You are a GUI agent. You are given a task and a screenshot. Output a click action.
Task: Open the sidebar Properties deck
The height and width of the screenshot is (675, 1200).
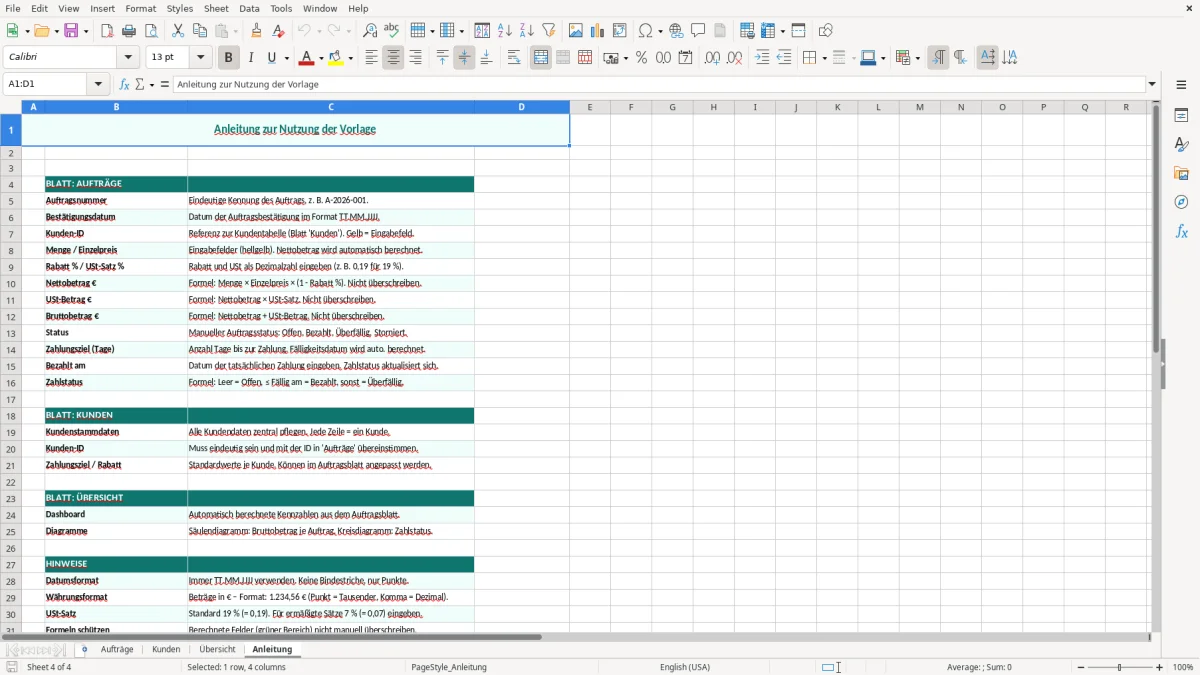1181,116
